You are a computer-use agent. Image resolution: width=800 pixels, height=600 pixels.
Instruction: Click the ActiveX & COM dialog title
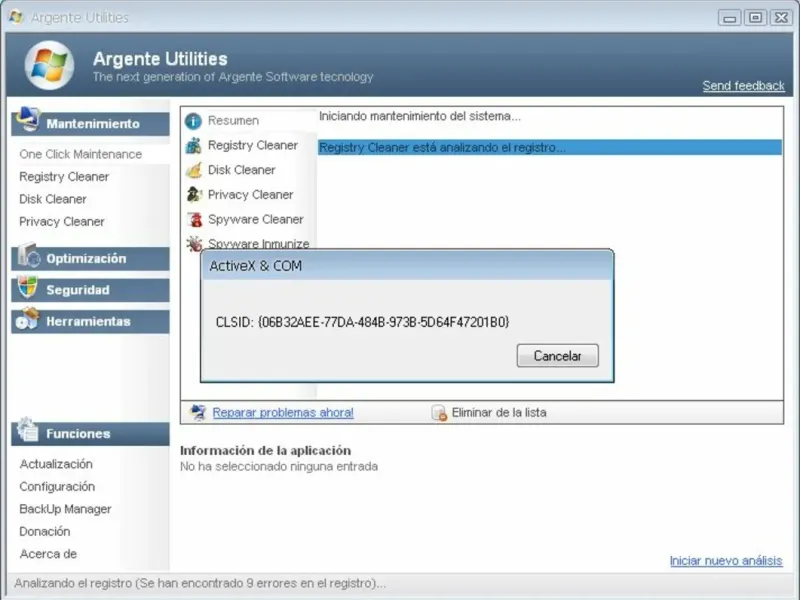coord(256,266)
